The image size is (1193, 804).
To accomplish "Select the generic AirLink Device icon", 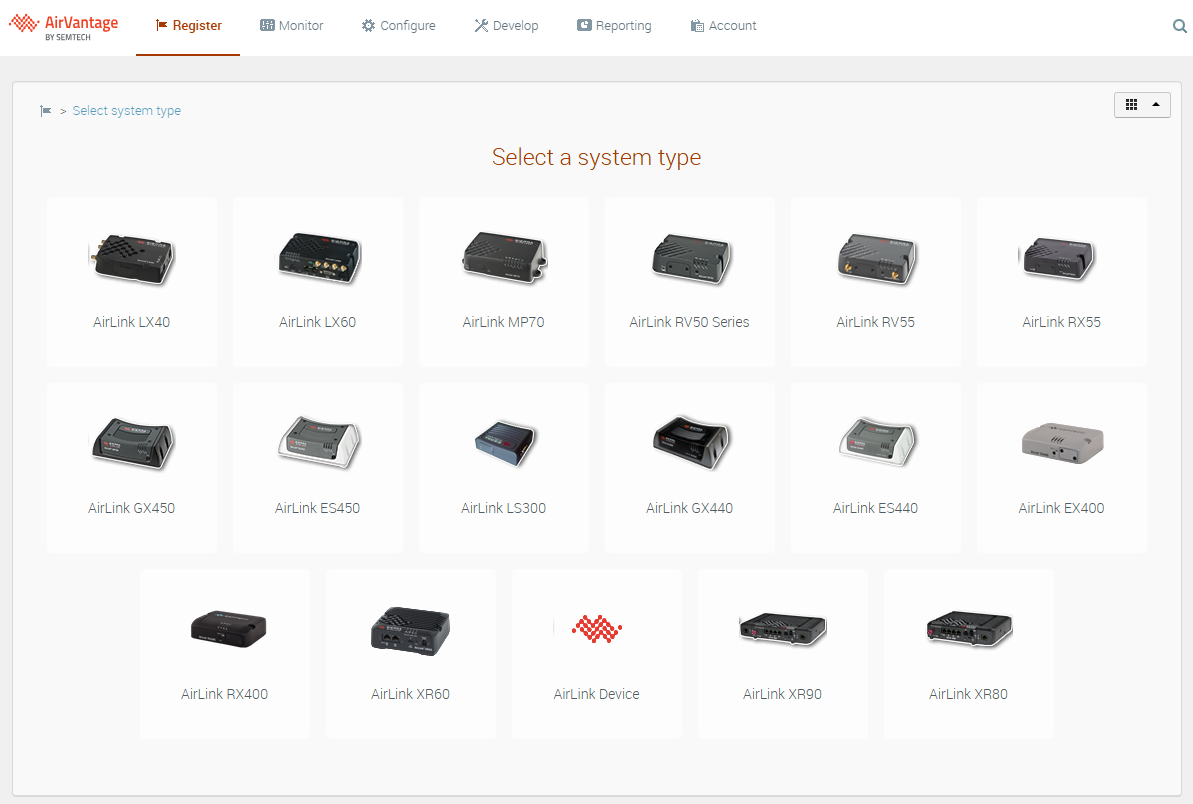I will [x=597, y=628].
